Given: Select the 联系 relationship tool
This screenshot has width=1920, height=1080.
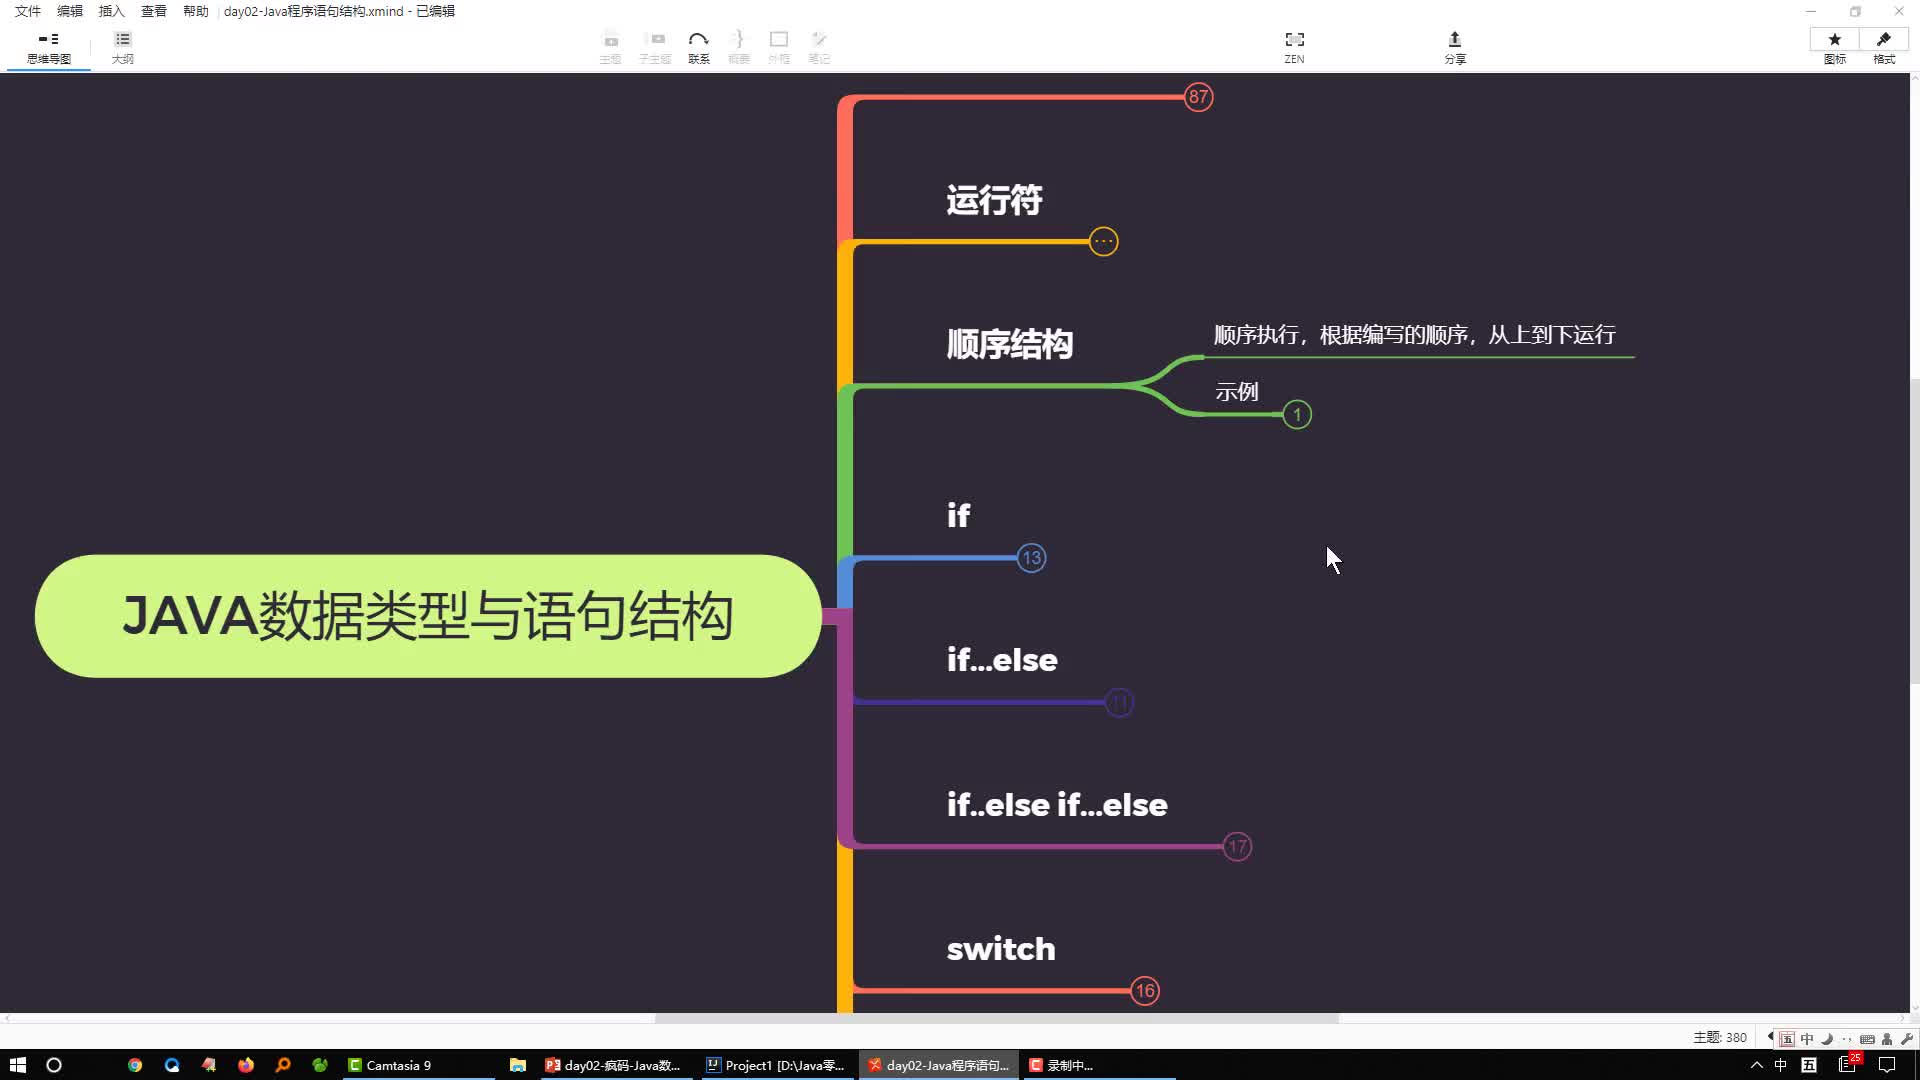Looking at the screenshot, I should pos(698,47).
